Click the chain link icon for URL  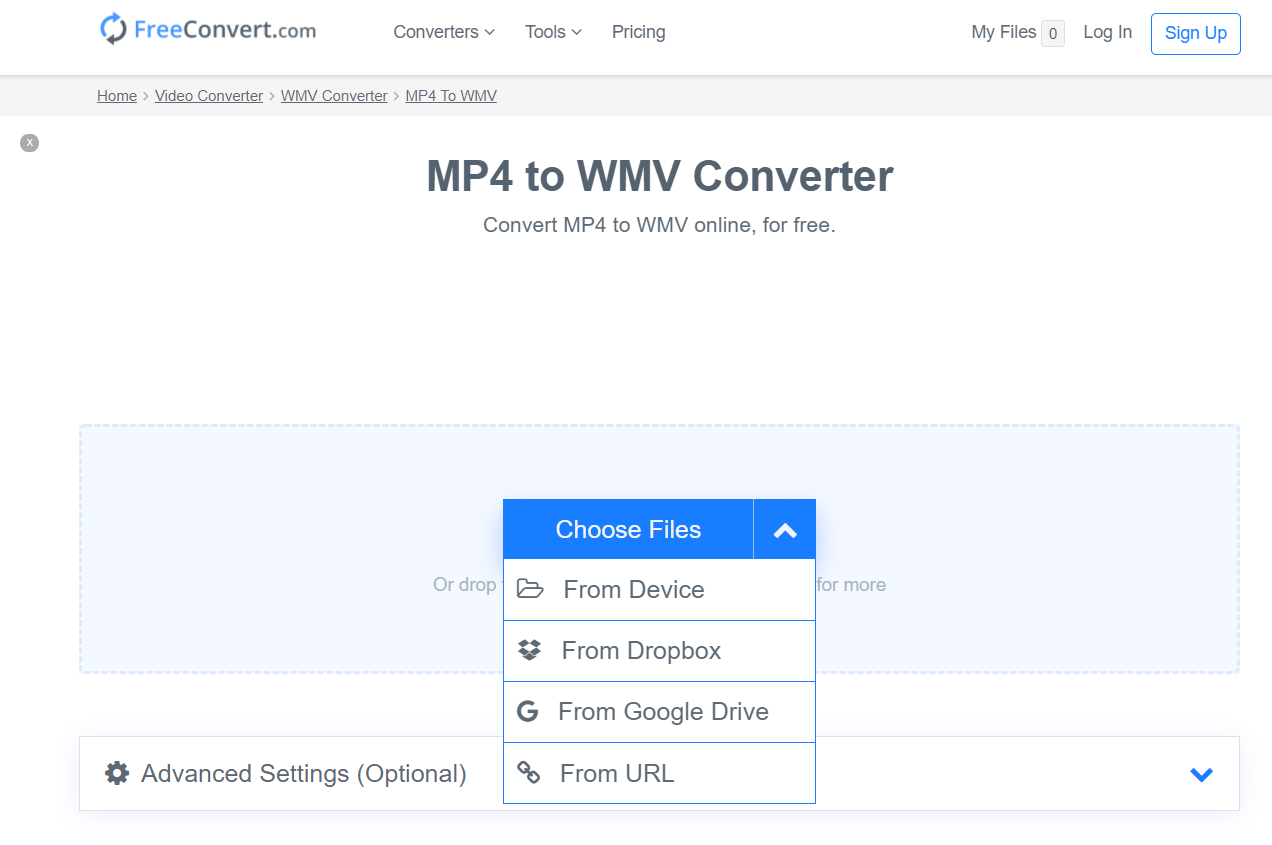click(528, 772)
